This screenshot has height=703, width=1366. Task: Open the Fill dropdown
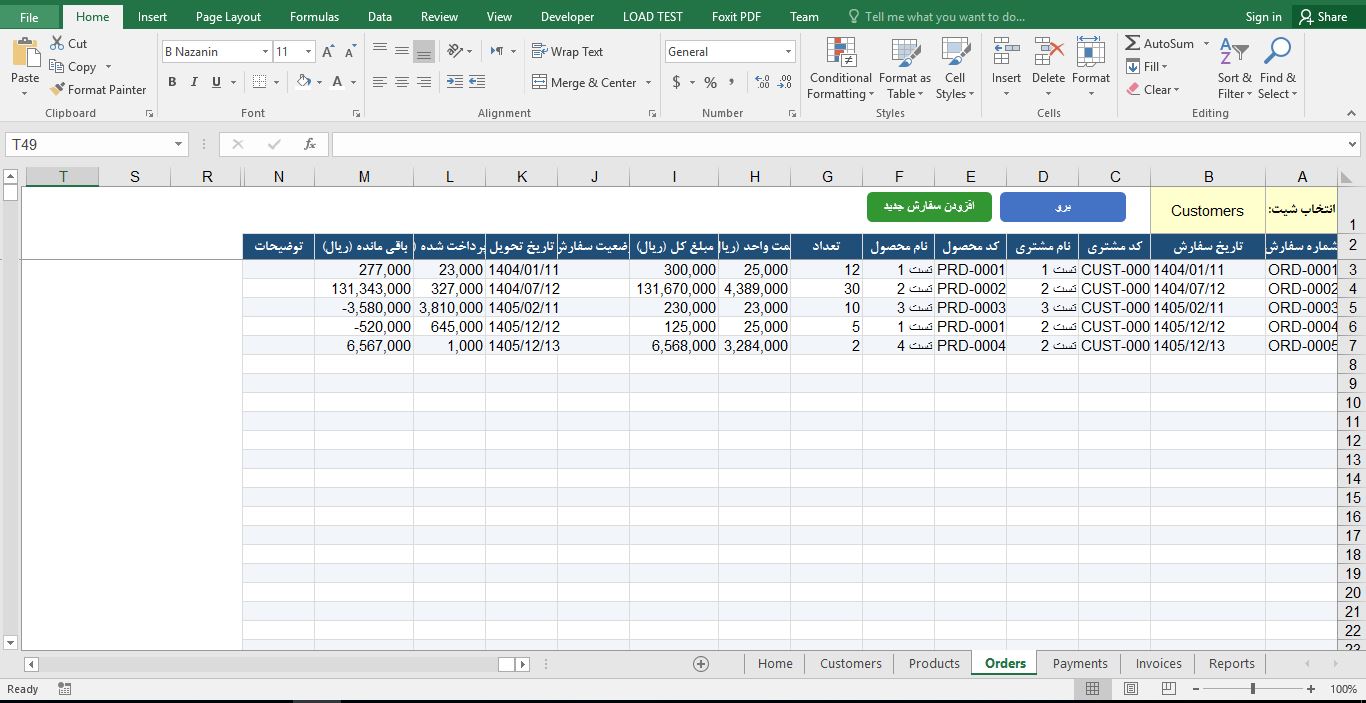coord(1147,66)
